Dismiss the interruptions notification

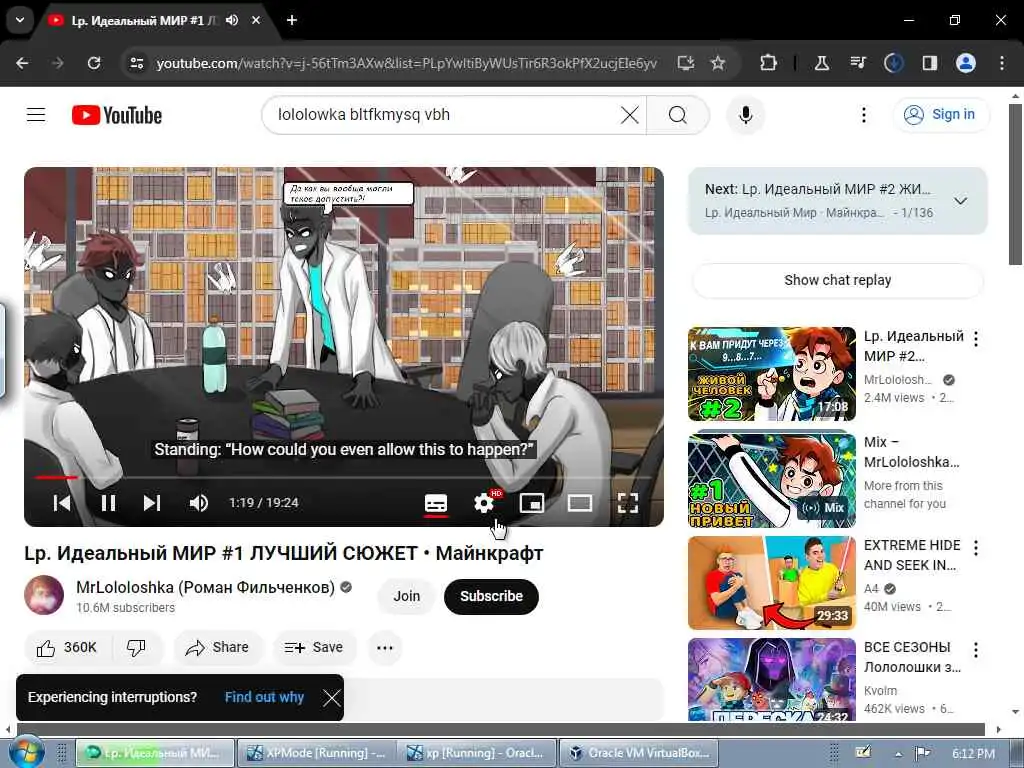(331, 697)
